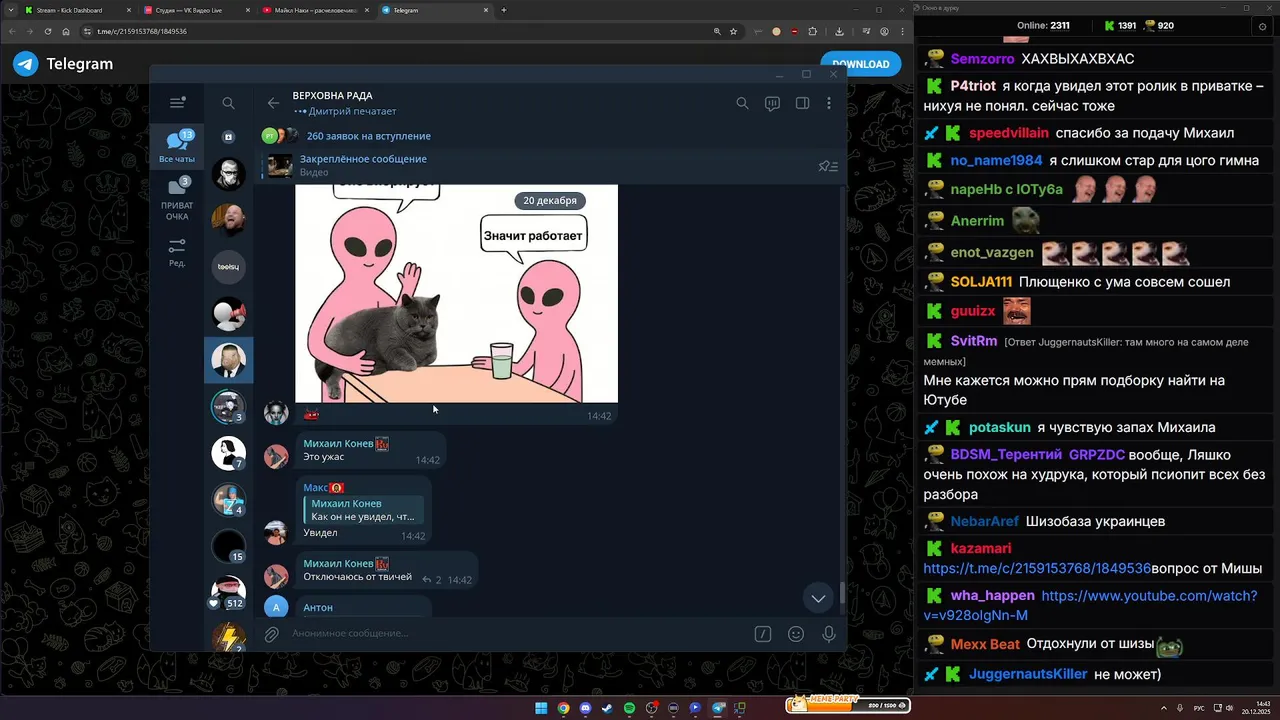Open YouTube link from wha_happen
Viewport: 1280px width, 720px height.
click(1091, 605)
